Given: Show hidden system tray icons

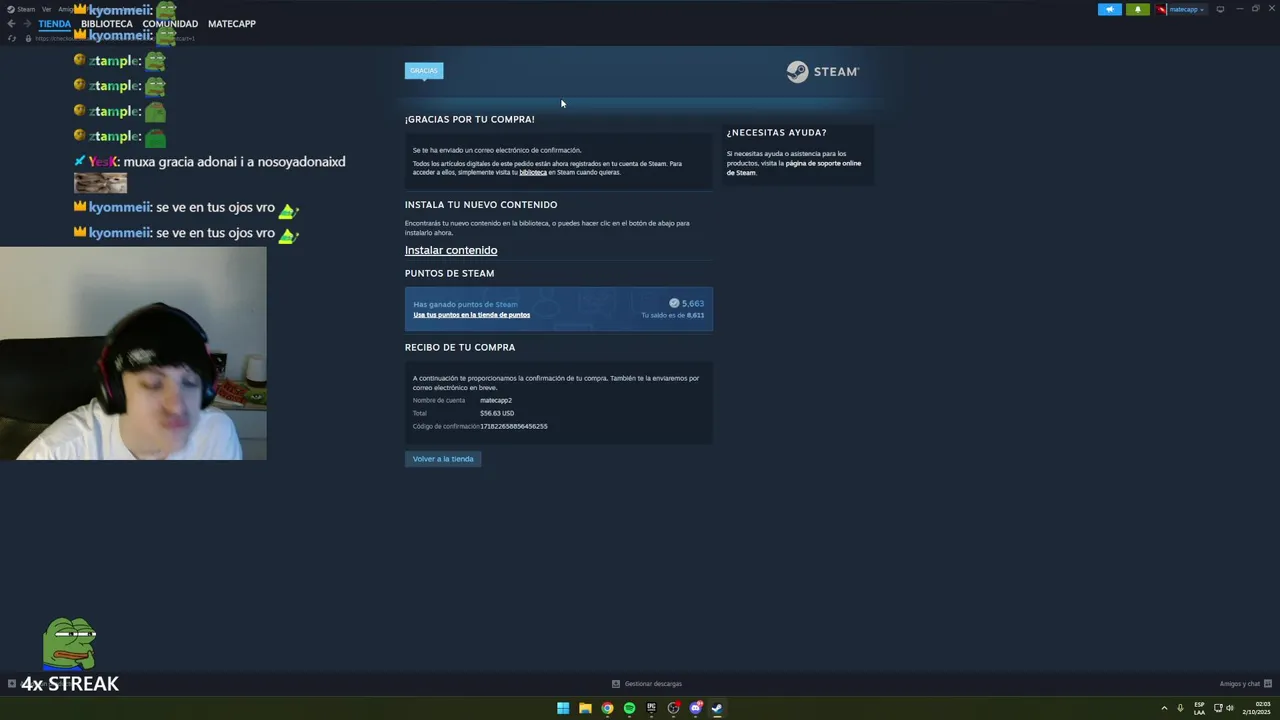Looking at the screenshot, I should [x=1164, y=708].
